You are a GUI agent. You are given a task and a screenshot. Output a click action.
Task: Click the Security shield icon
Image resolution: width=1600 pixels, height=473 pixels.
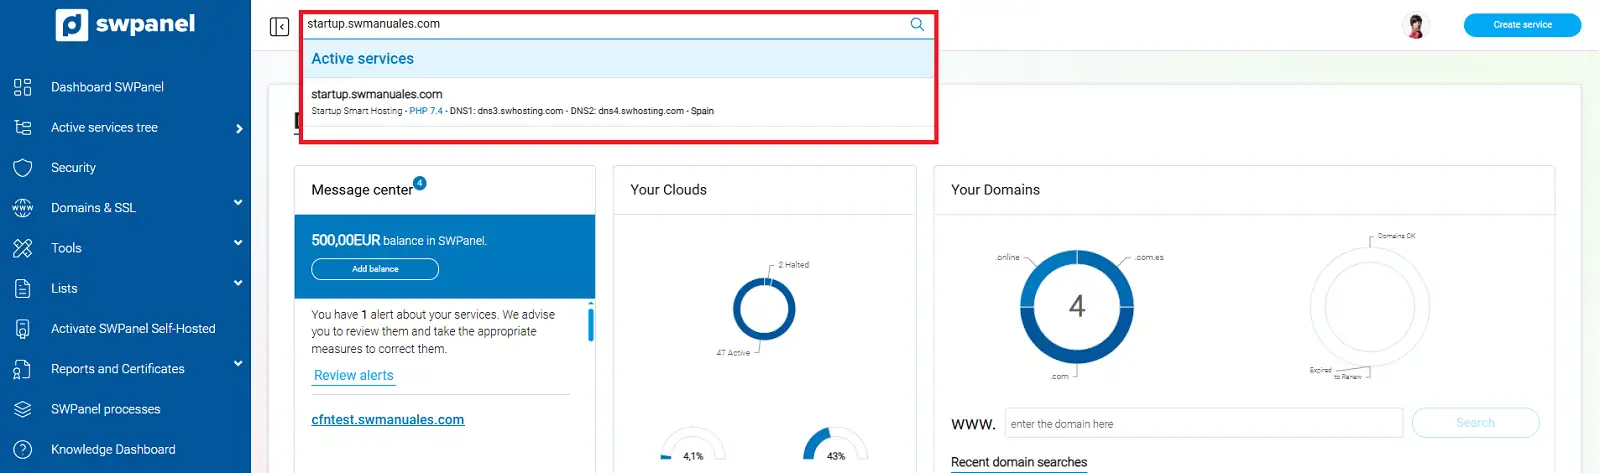(x=23, y=168)
